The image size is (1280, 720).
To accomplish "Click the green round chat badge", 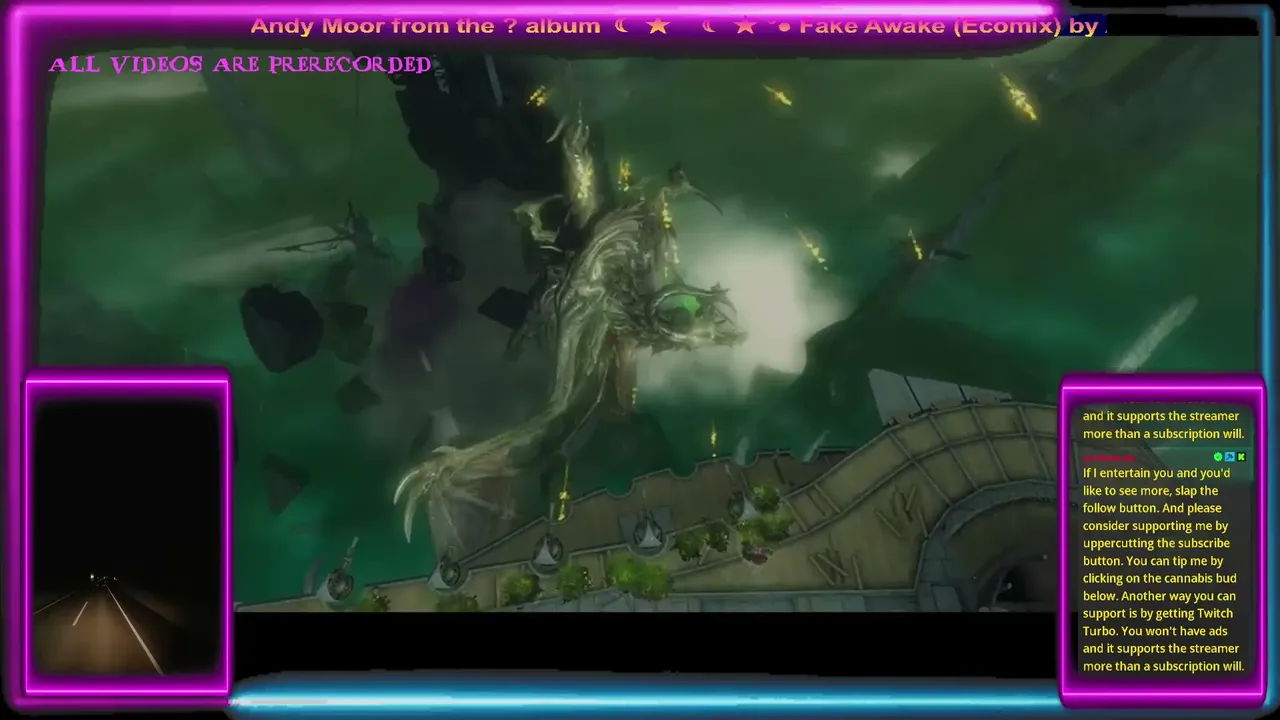I will (1218, 457).
